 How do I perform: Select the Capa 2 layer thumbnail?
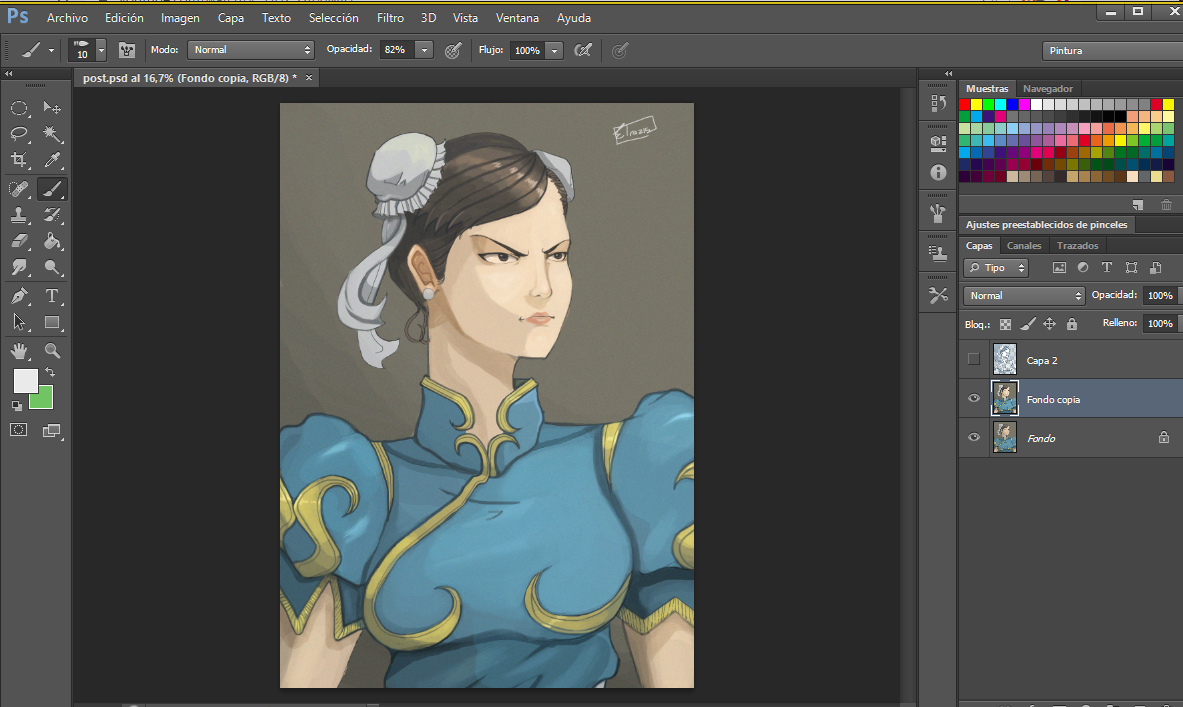(1005, 360)
